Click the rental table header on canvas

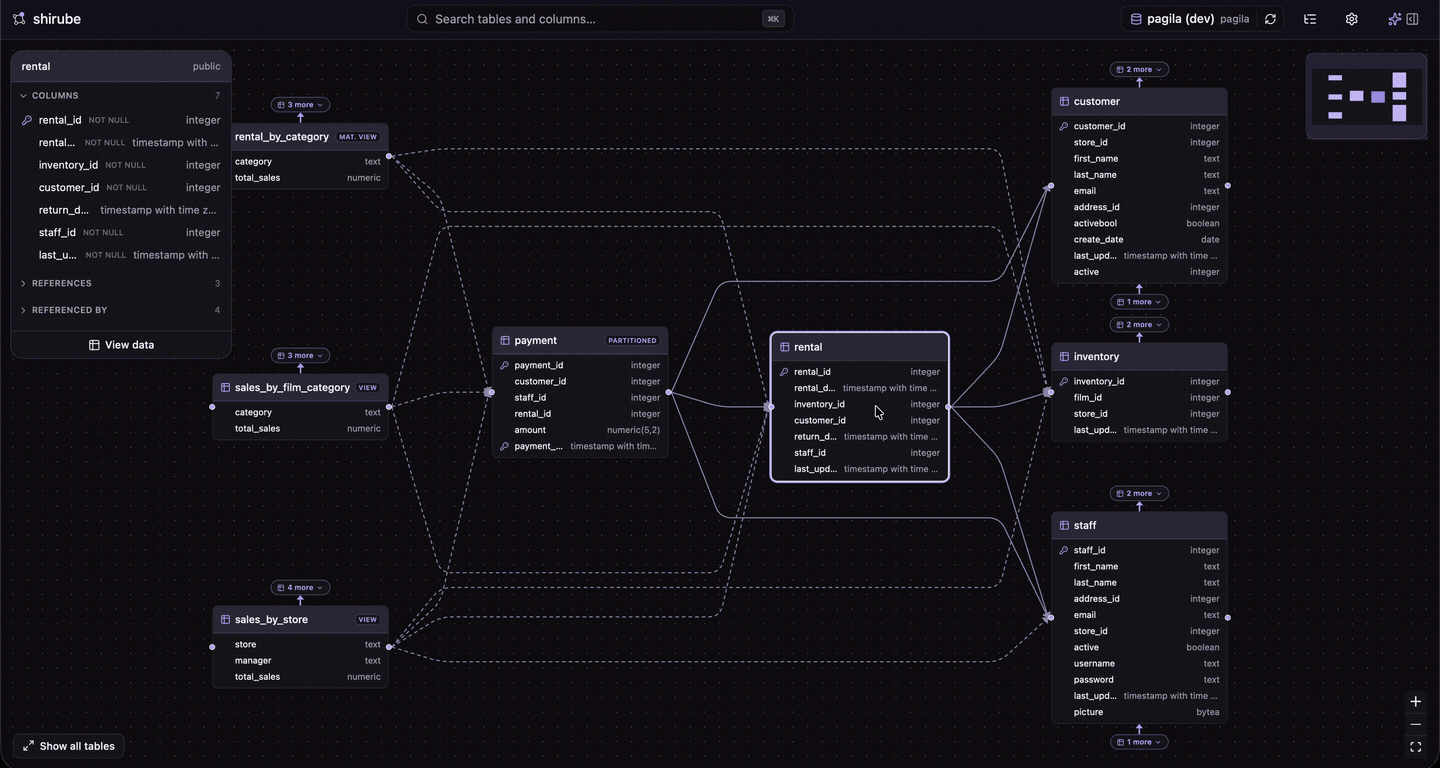pos(859,347)
